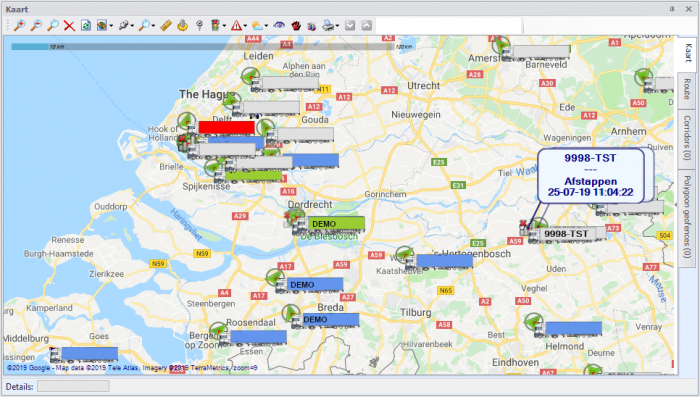Select the zoom out magnifier tool

pos(36,25)
